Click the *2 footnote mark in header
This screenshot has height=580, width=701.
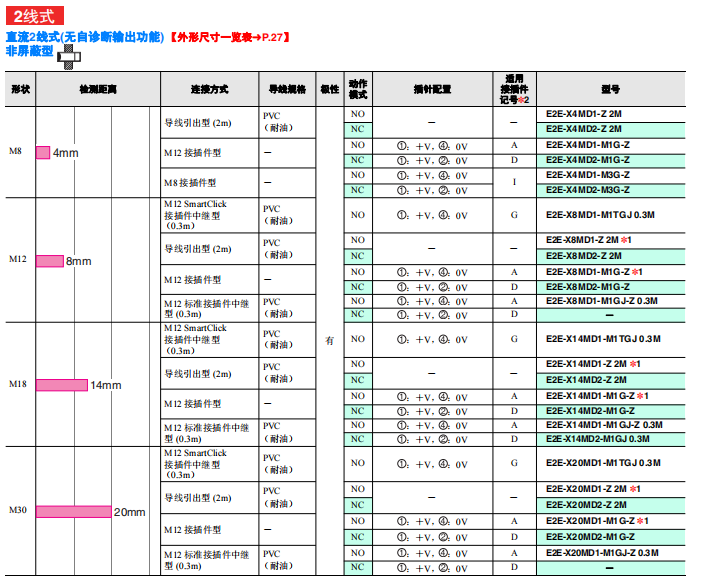coord(523,100)
